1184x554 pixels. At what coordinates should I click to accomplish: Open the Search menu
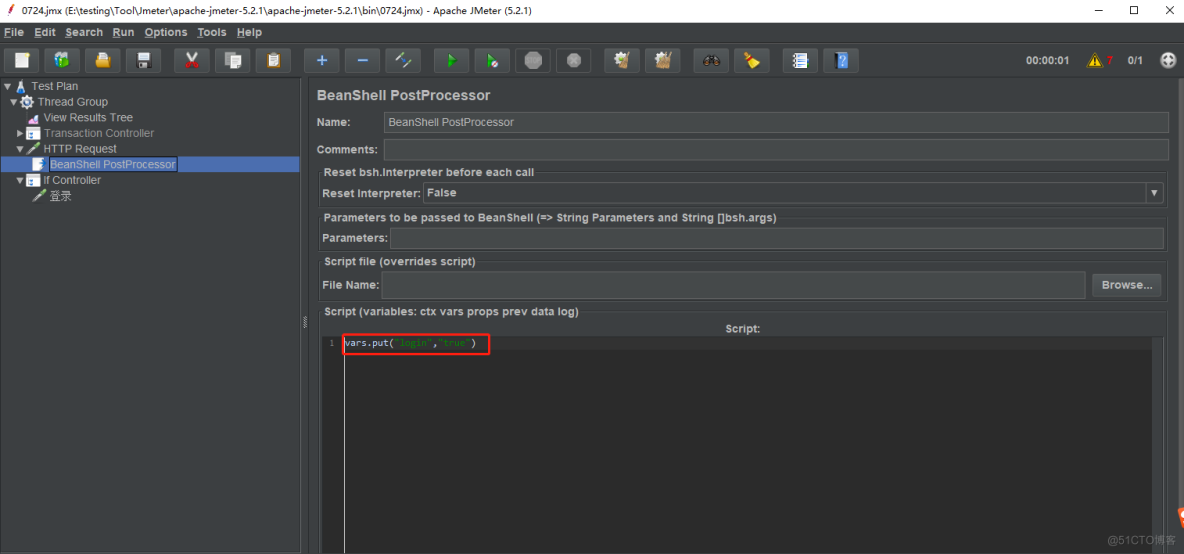pos(84,32)
